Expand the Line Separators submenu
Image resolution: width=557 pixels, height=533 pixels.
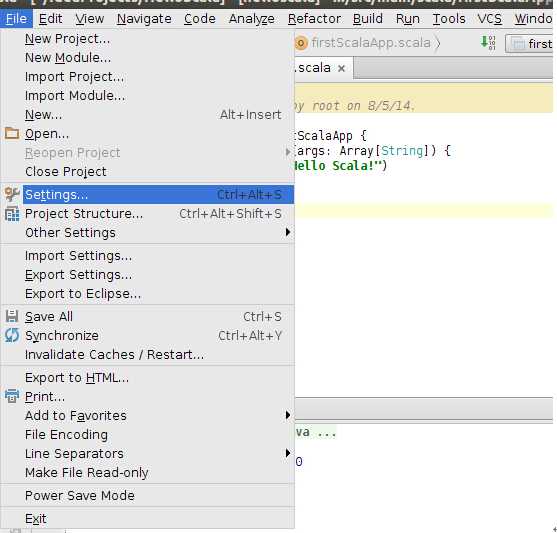pyautogui.click(x=288, y=453)
